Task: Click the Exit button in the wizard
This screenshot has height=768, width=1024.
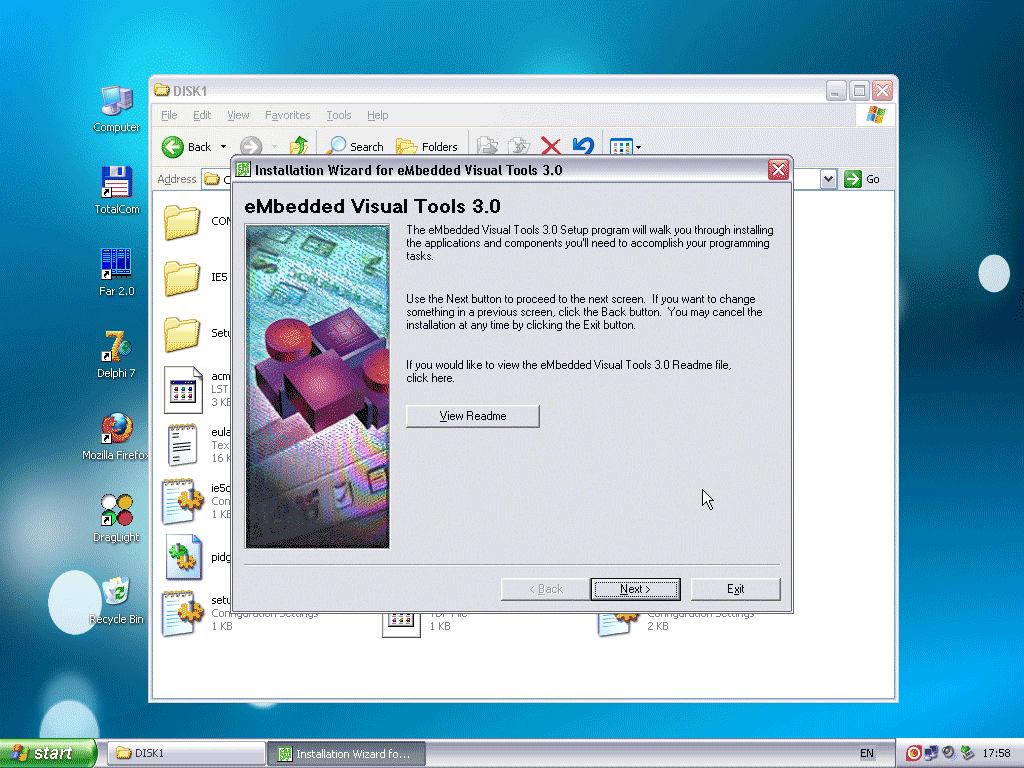Action: pyautogui.click(x=735, y=589)
